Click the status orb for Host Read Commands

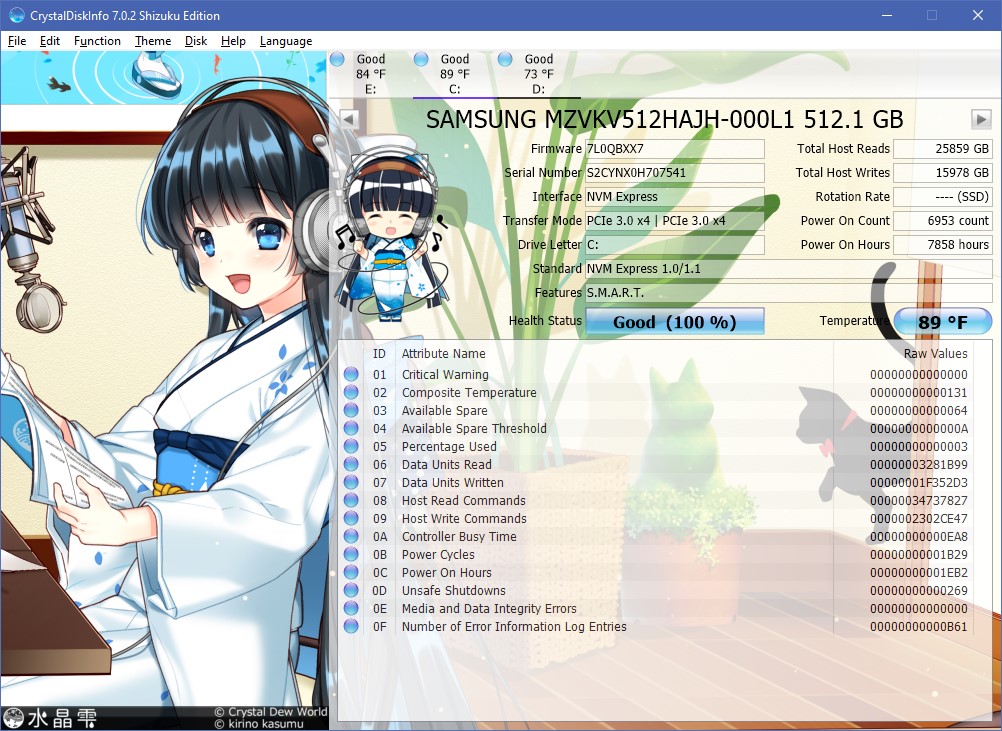(x=351, y=500)
